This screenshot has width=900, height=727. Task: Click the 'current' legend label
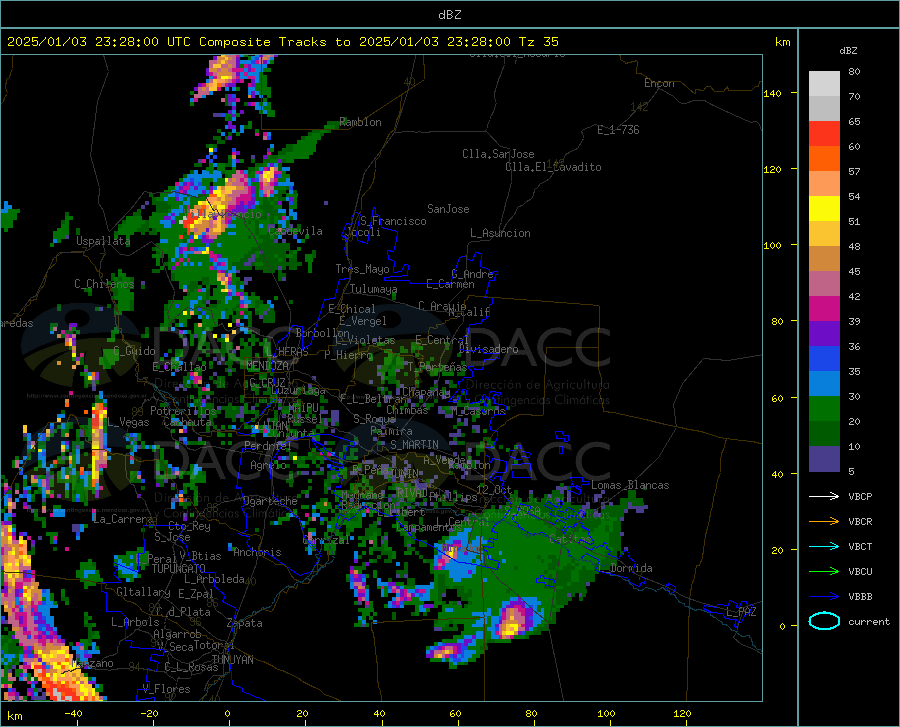(869, 621)
